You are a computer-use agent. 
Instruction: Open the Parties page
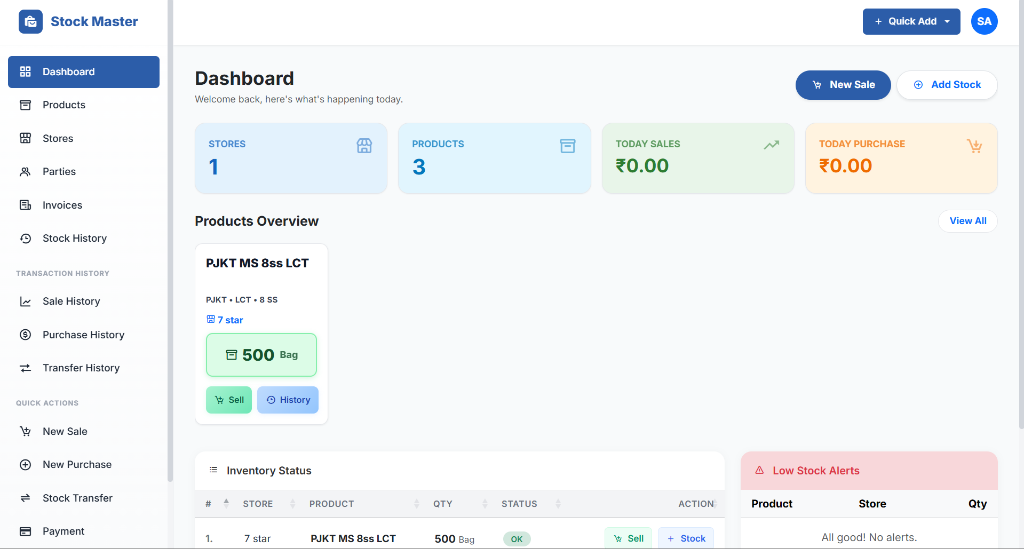[x=84, y=172]
